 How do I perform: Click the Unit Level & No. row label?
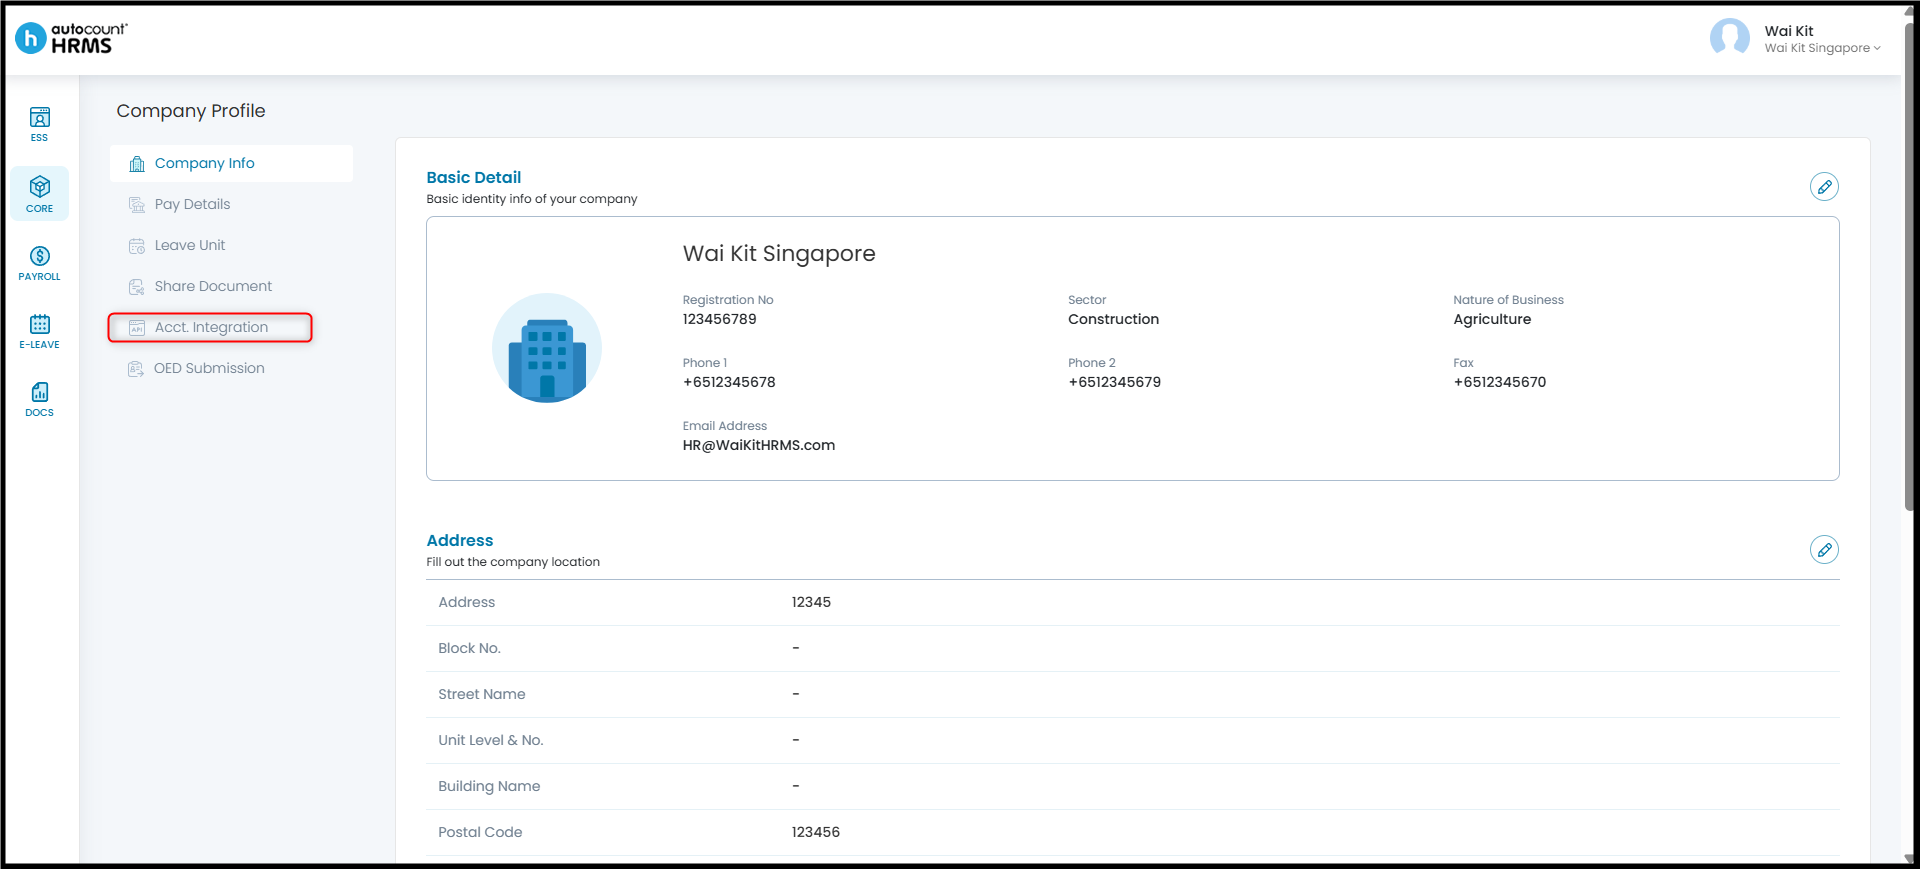click(x=490, y=740)
